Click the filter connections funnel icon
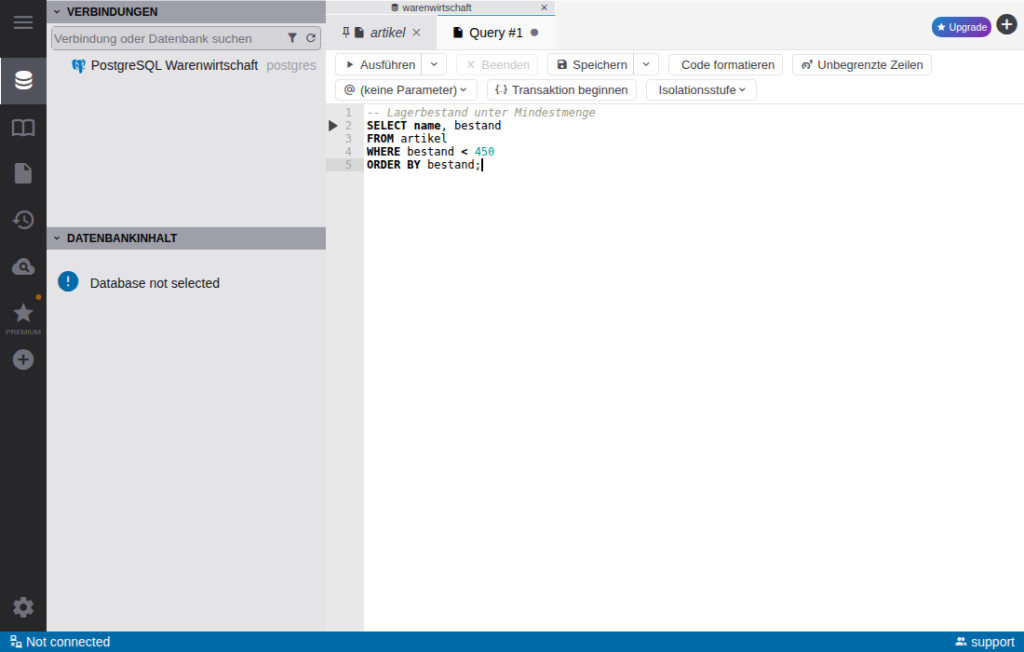 click(293, 38)
